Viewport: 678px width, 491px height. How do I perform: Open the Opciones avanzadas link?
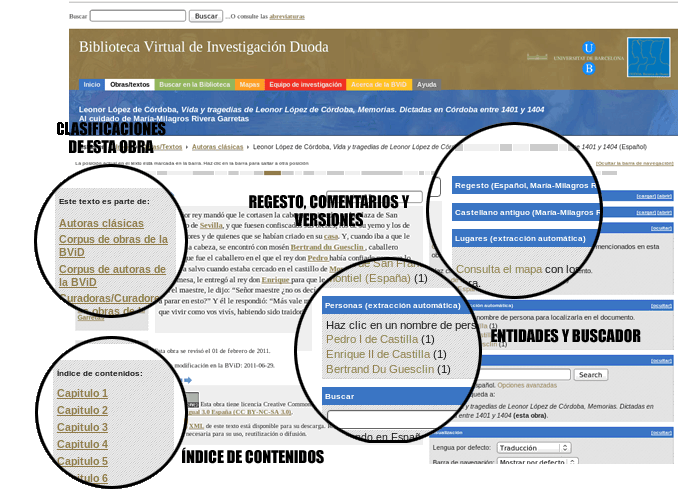pos(527,385)
